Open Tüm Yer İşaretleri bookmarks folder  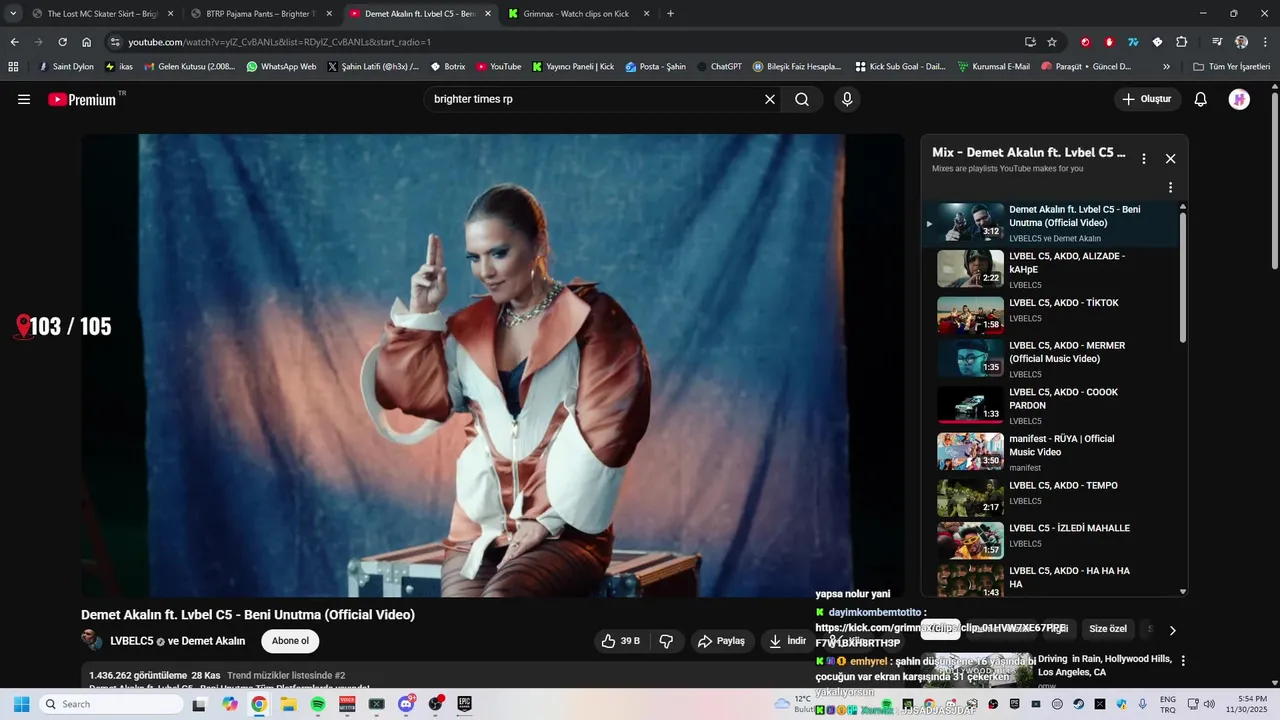(1231, 66)
